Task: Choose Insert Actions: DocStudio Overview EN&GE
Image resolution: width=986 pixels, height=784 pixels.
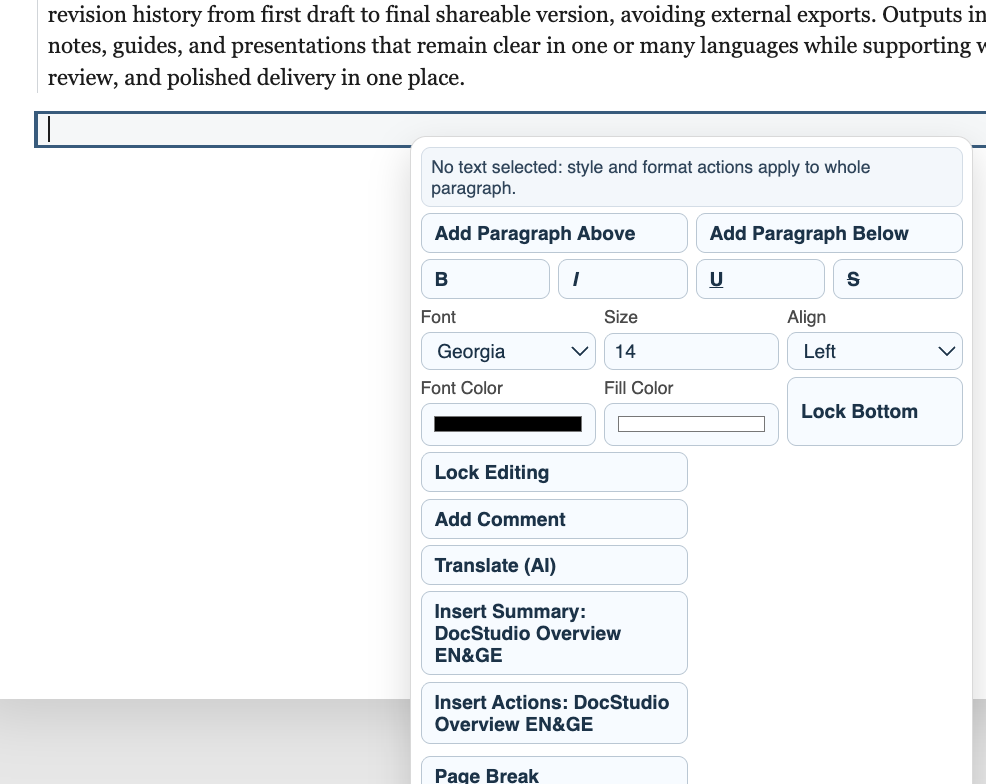Action: click(554, 713)
